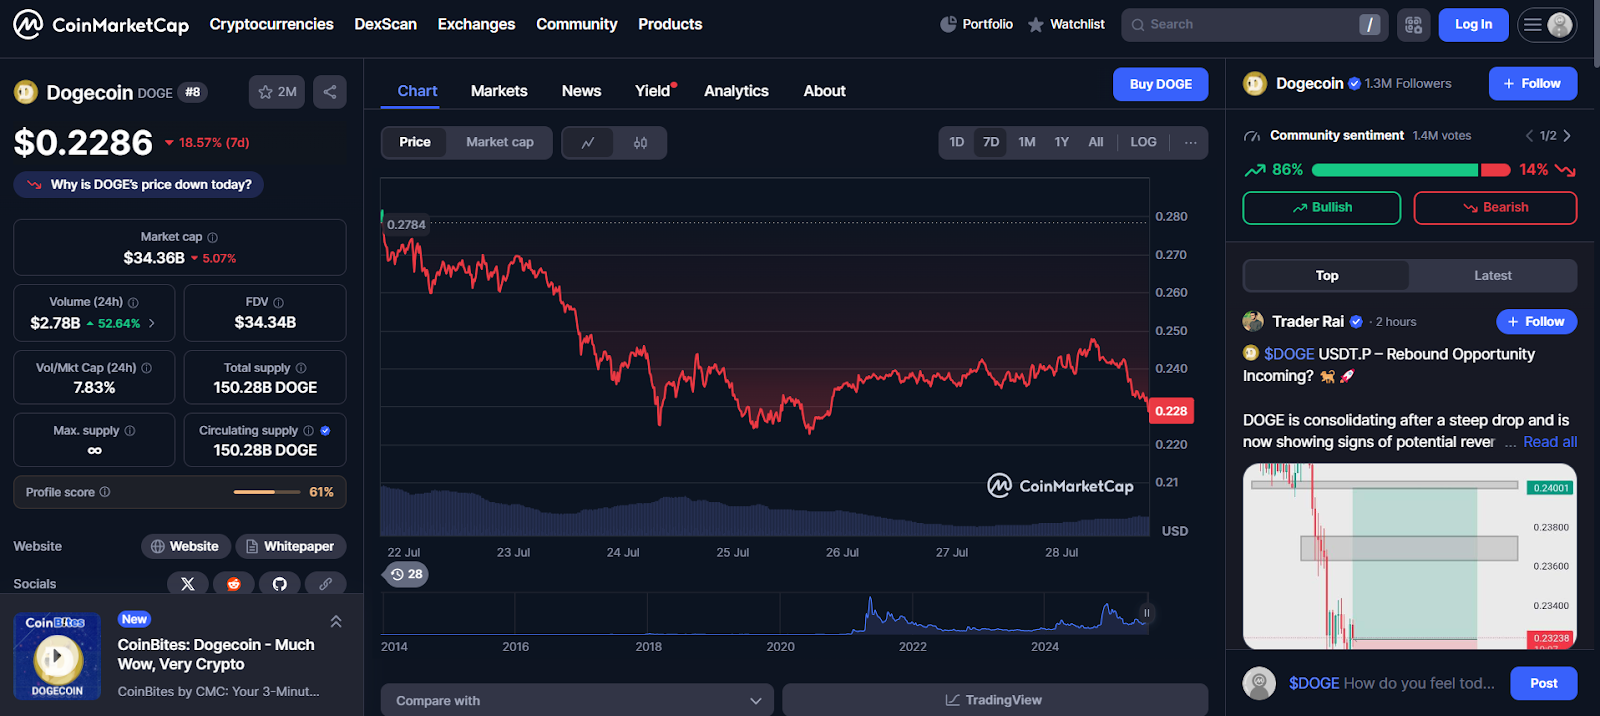This screenshot has height=716, width=1600.
Task: Switch community feed to Latest
Action: tap(1493, 276)
